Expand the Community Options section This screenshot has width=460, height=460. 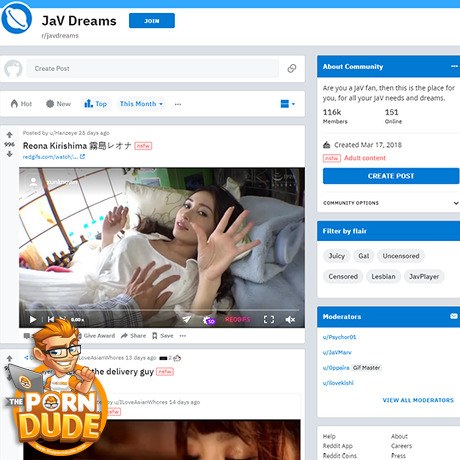(x=391, y=203)
